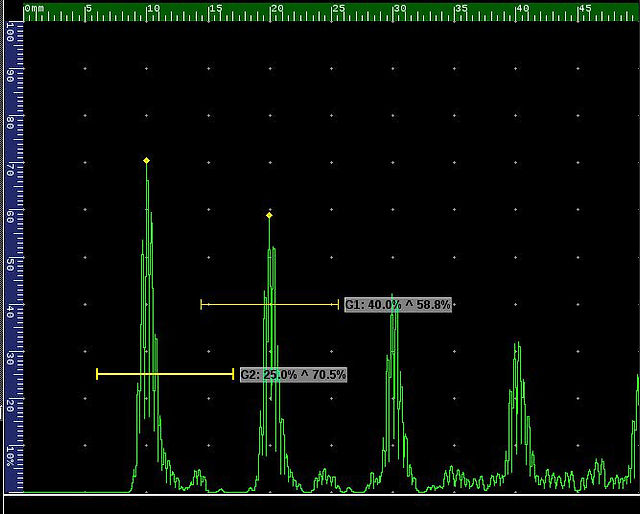Click the left end cap of gate G1
640x514 pixels.
(201, 305)
